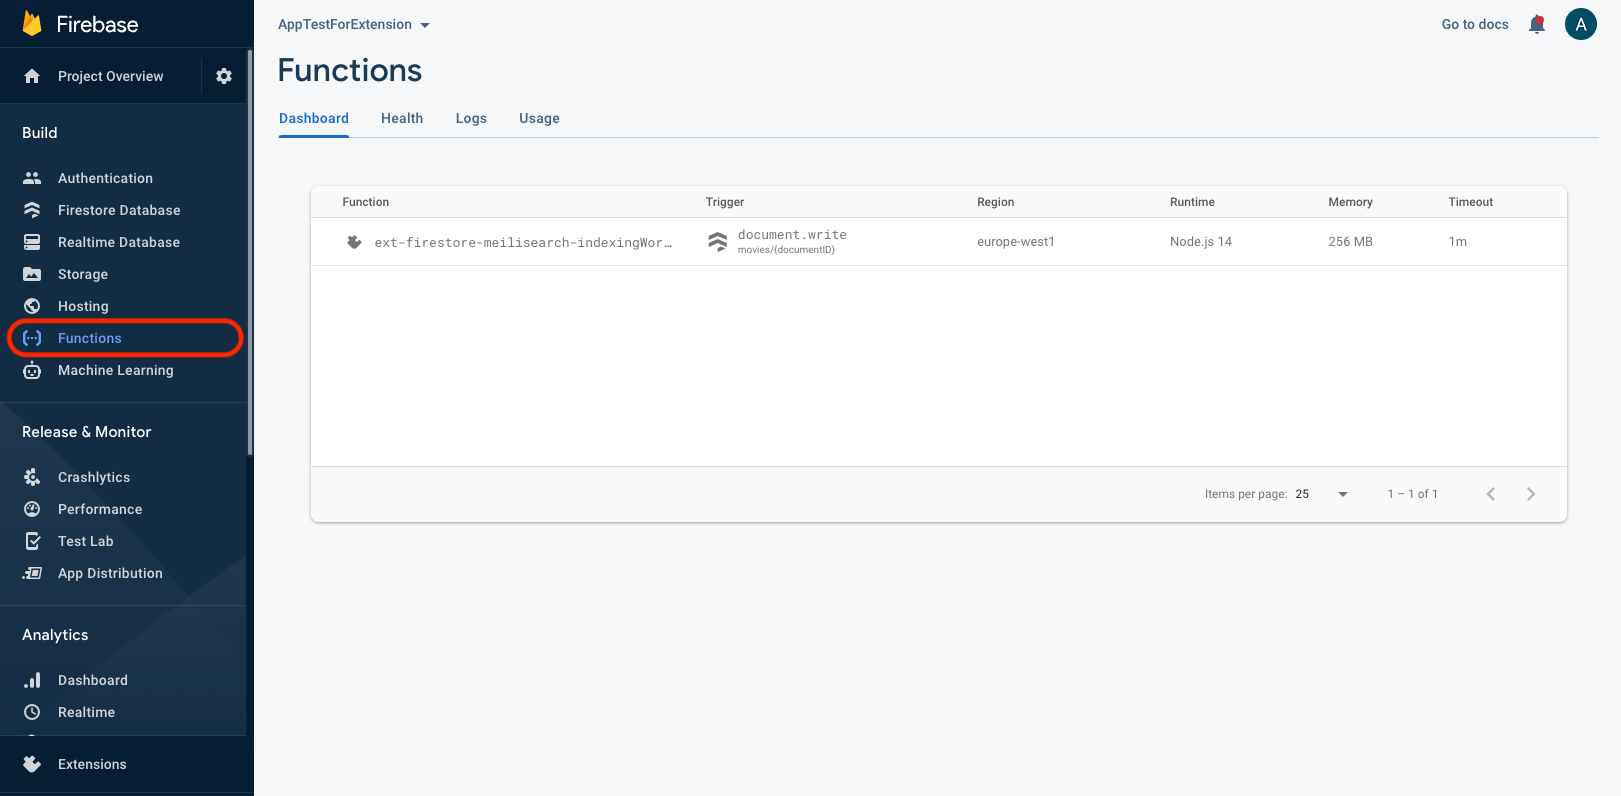Open Go to docs link
The height and width of the screenshot is (796, 1621).
point(1475,24)
